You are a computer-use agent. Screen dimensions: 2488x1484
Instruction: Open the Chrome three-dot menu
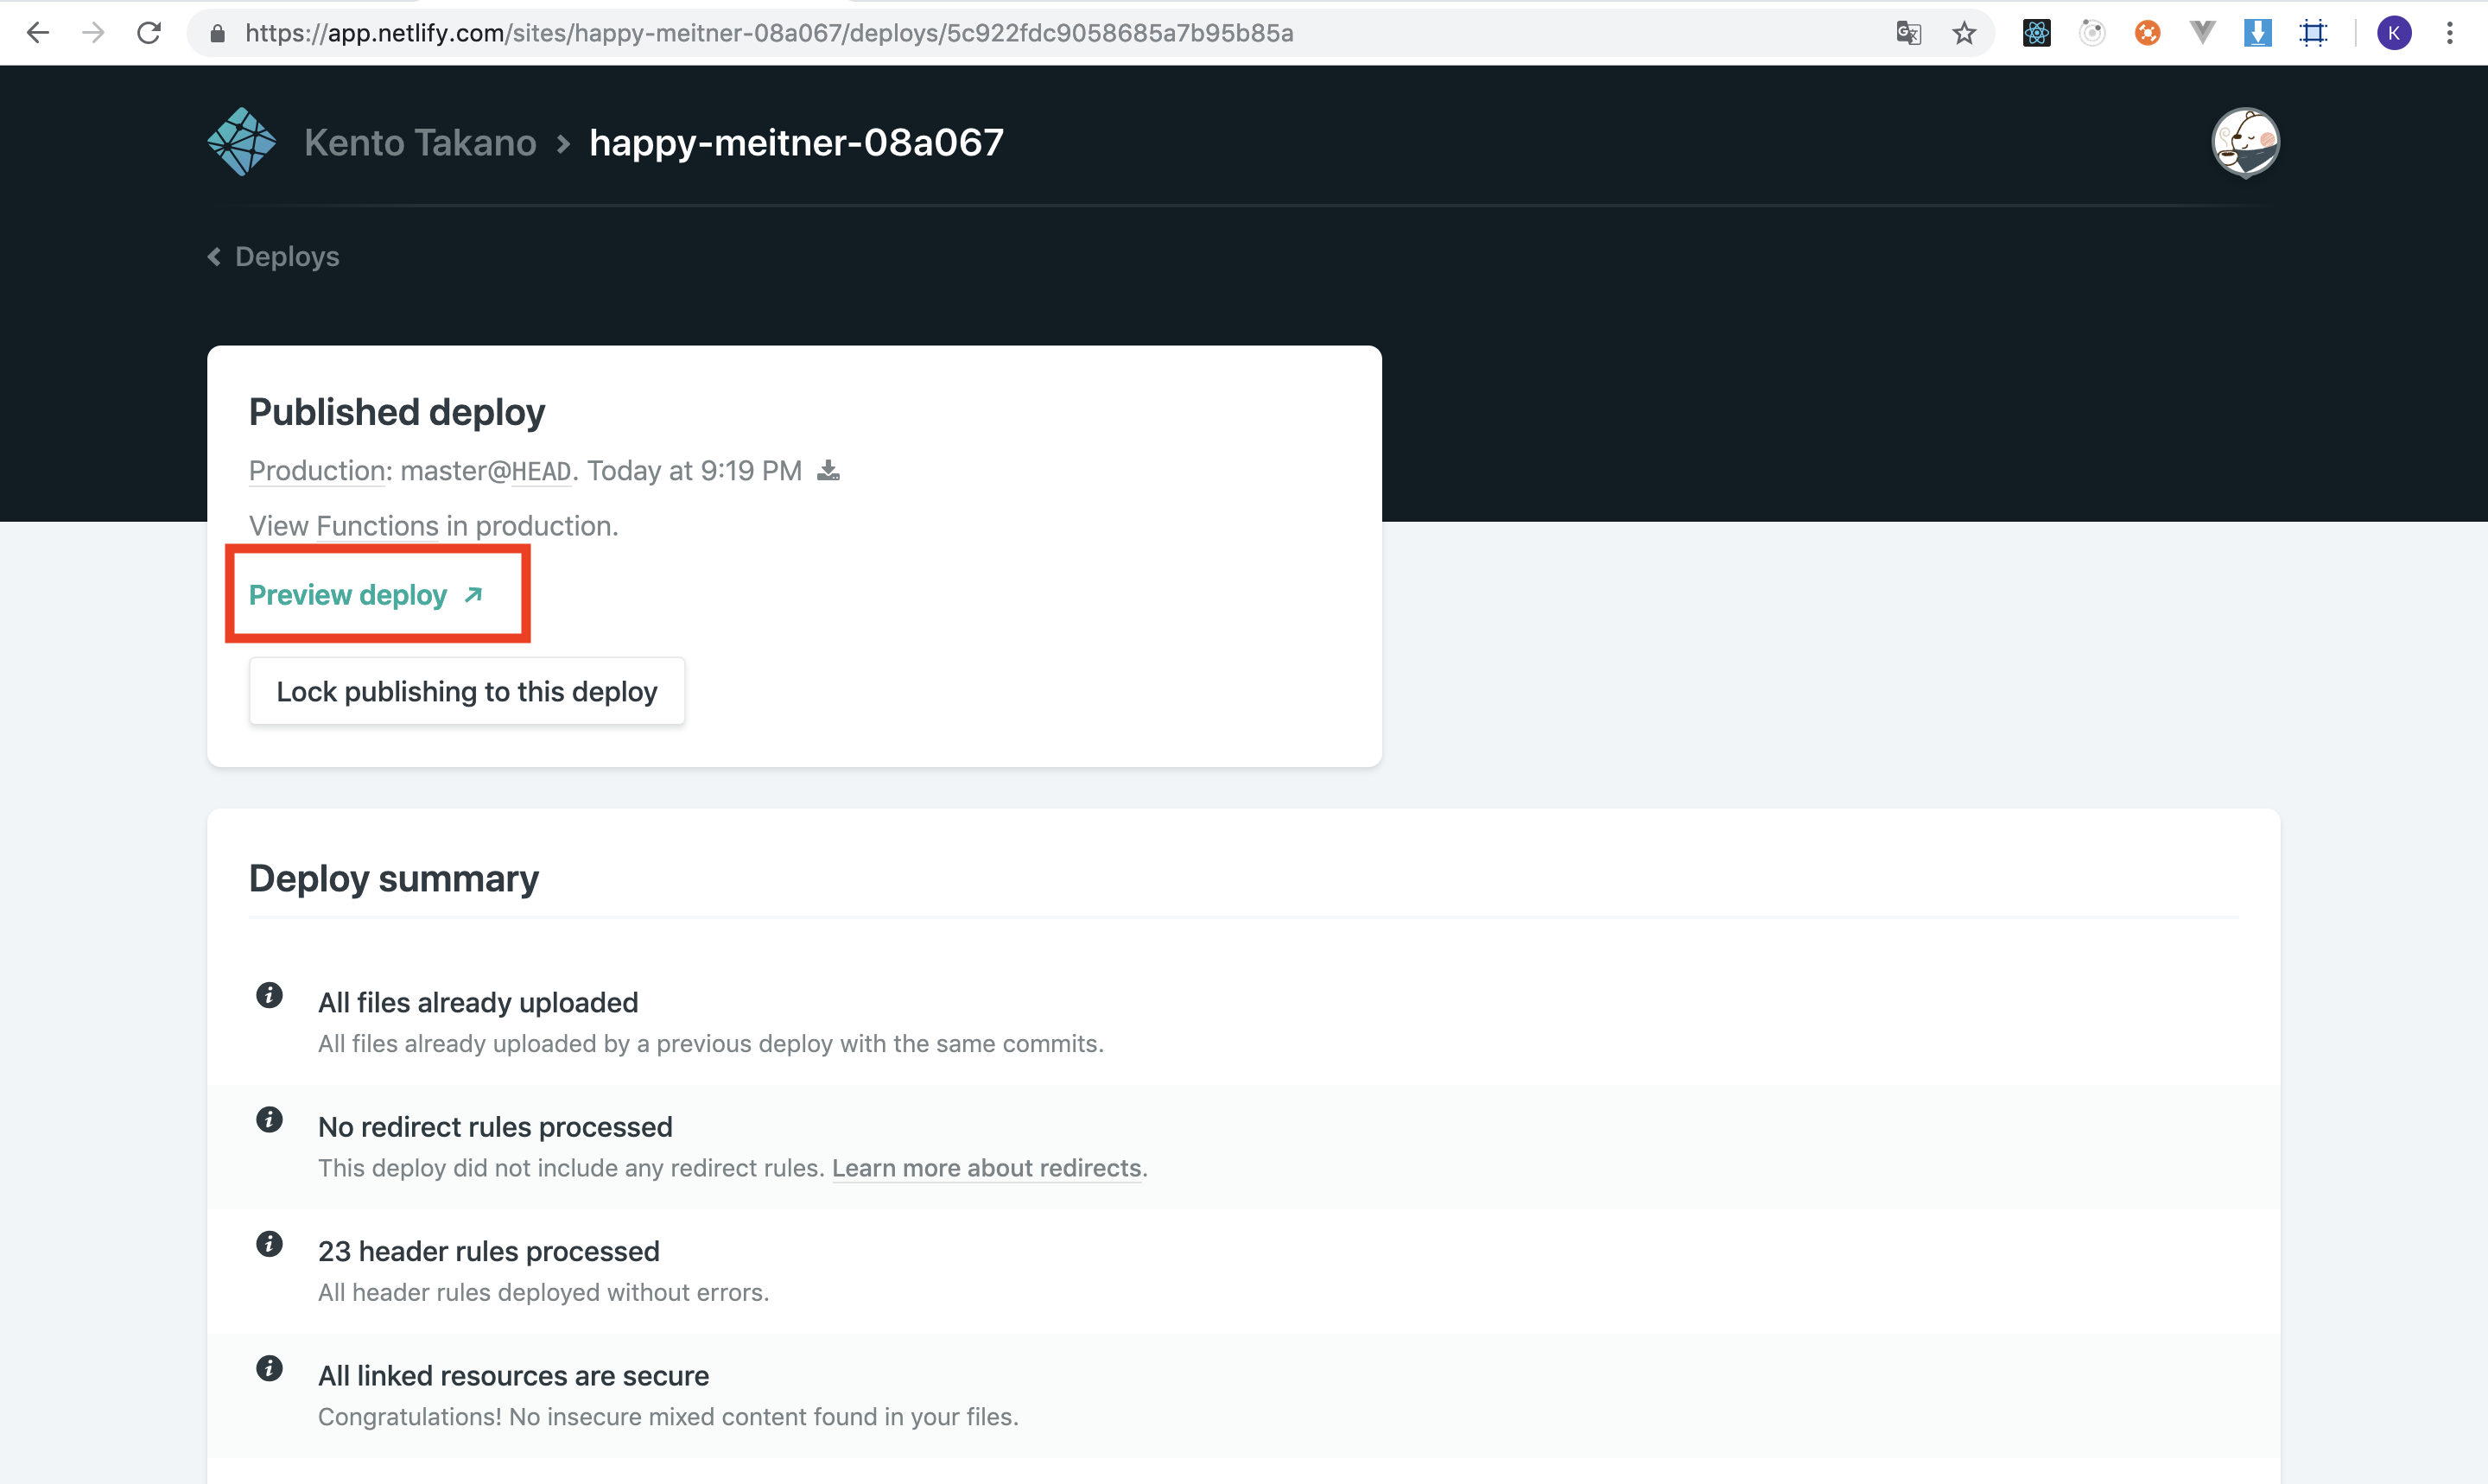coord(2449,33)
